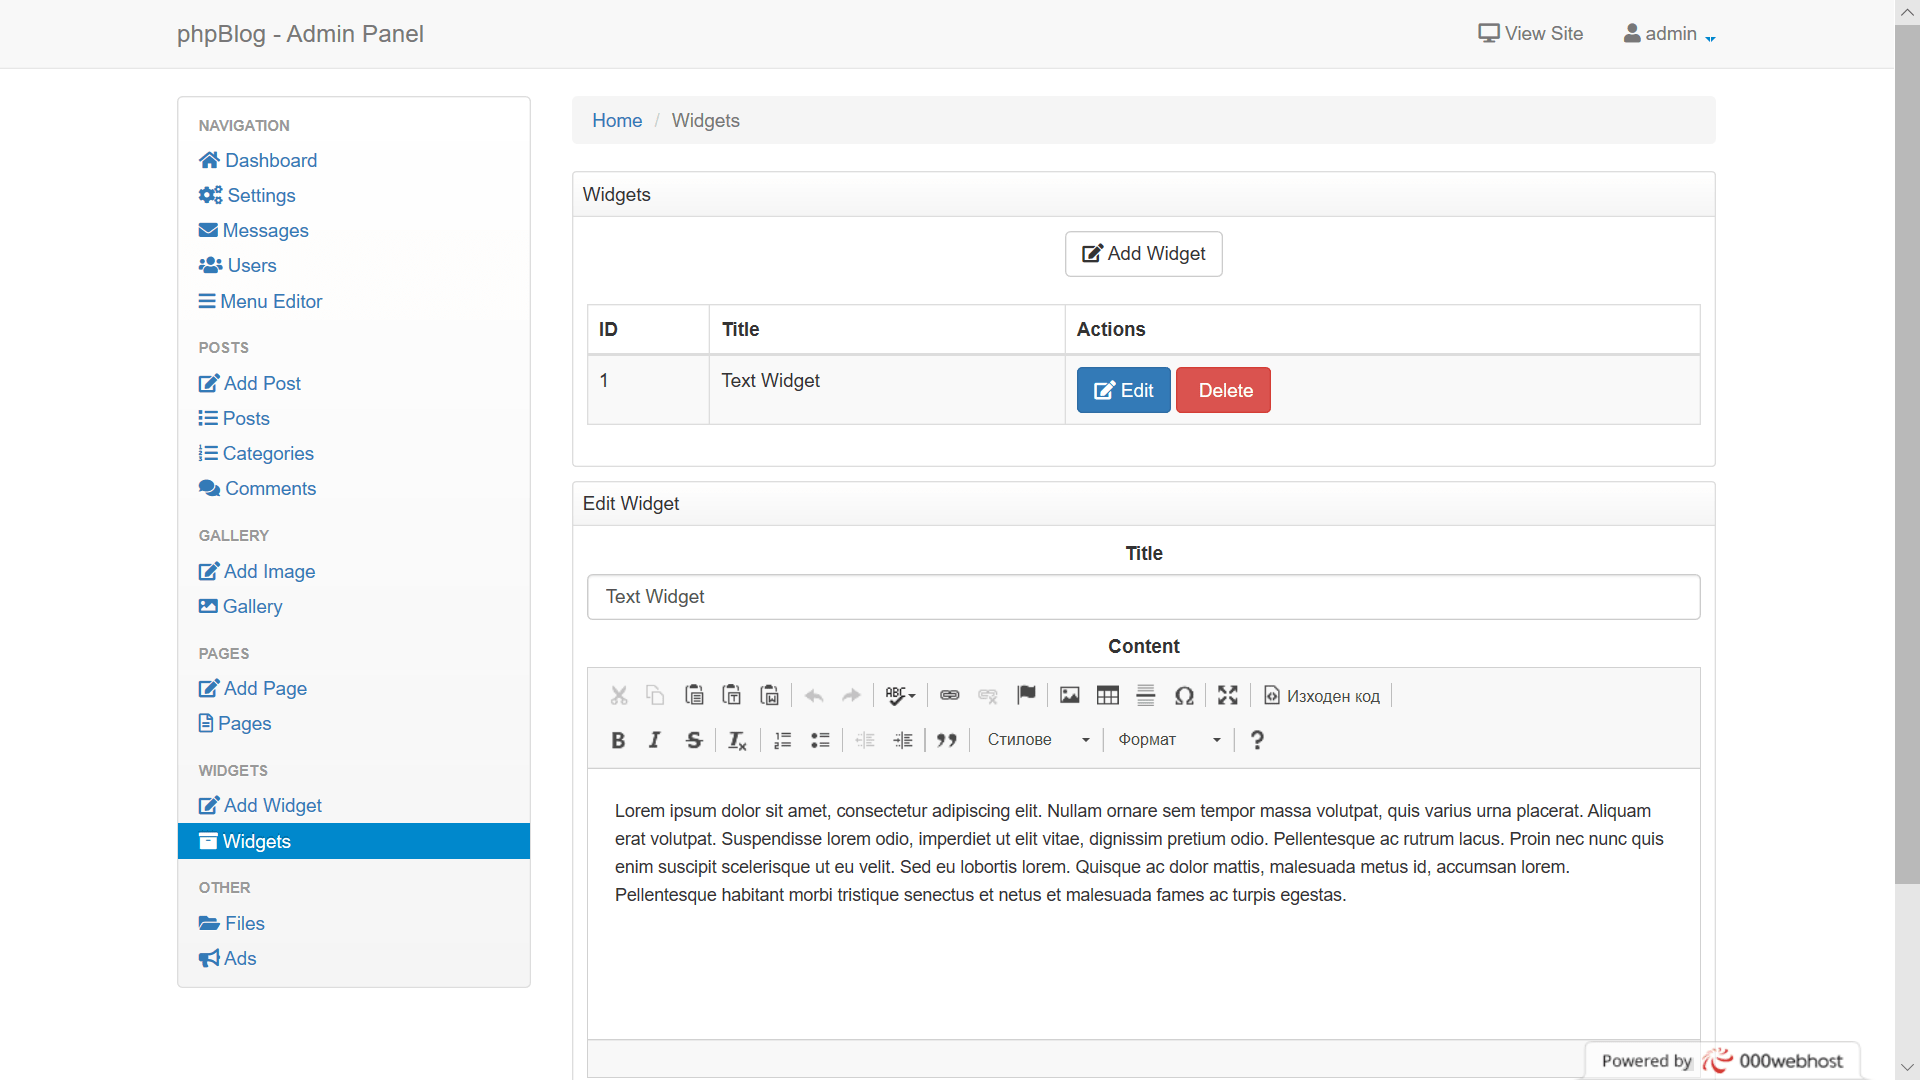
Task: Insert a special character with the omega icon
Action: [1185, 695]
